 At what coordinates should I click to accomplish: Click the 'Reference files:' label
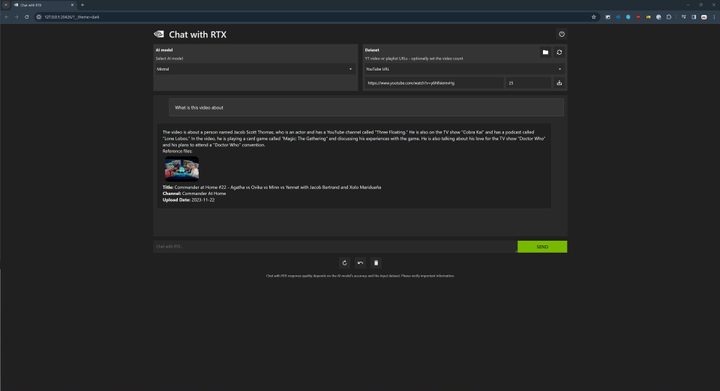(x=177, y=151)
